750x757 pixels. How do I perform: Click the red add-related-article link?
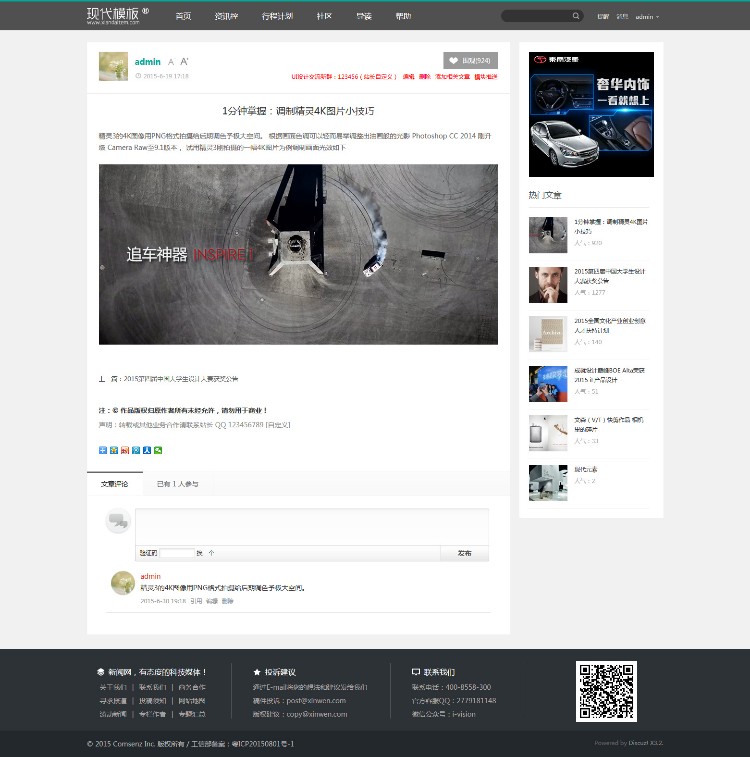tap(452, 77)
